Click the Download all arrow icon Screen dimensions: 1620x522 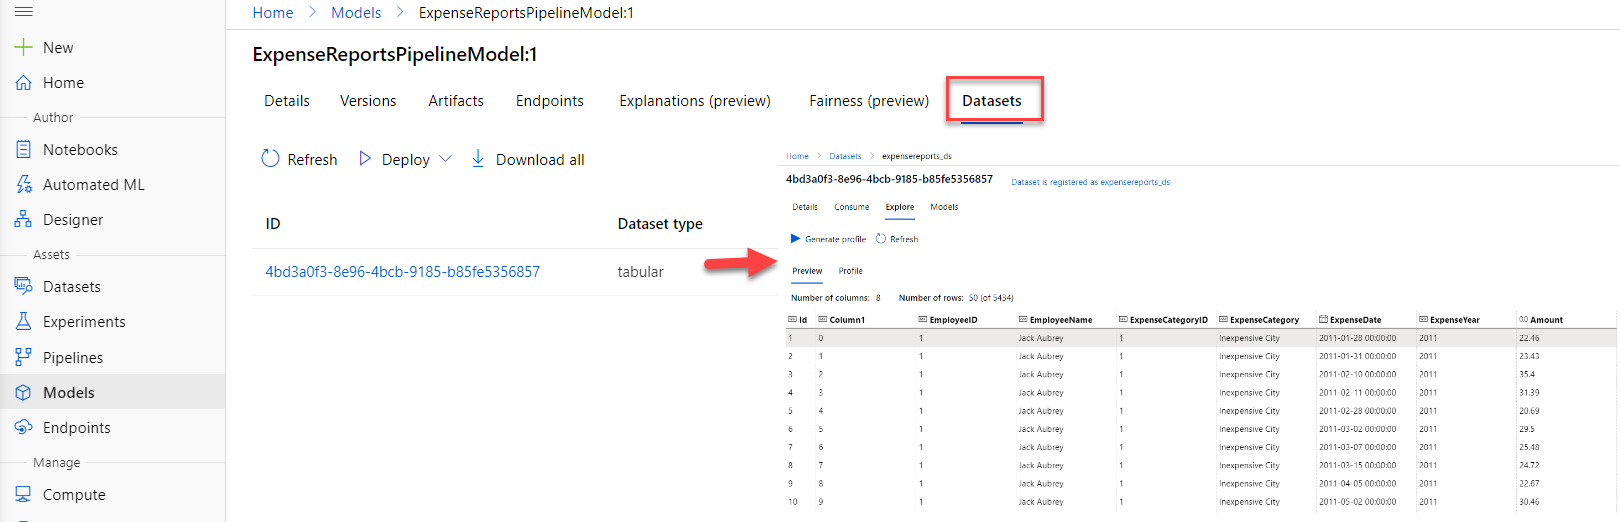478,158
